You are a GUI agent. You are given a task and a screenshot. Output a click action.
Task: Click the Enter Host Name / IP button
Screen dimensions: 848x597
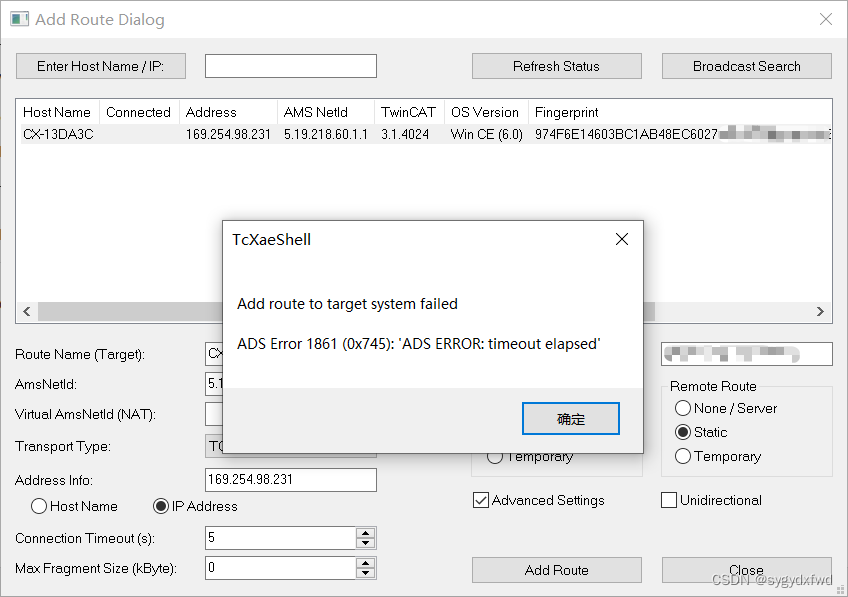coord(101,66)
